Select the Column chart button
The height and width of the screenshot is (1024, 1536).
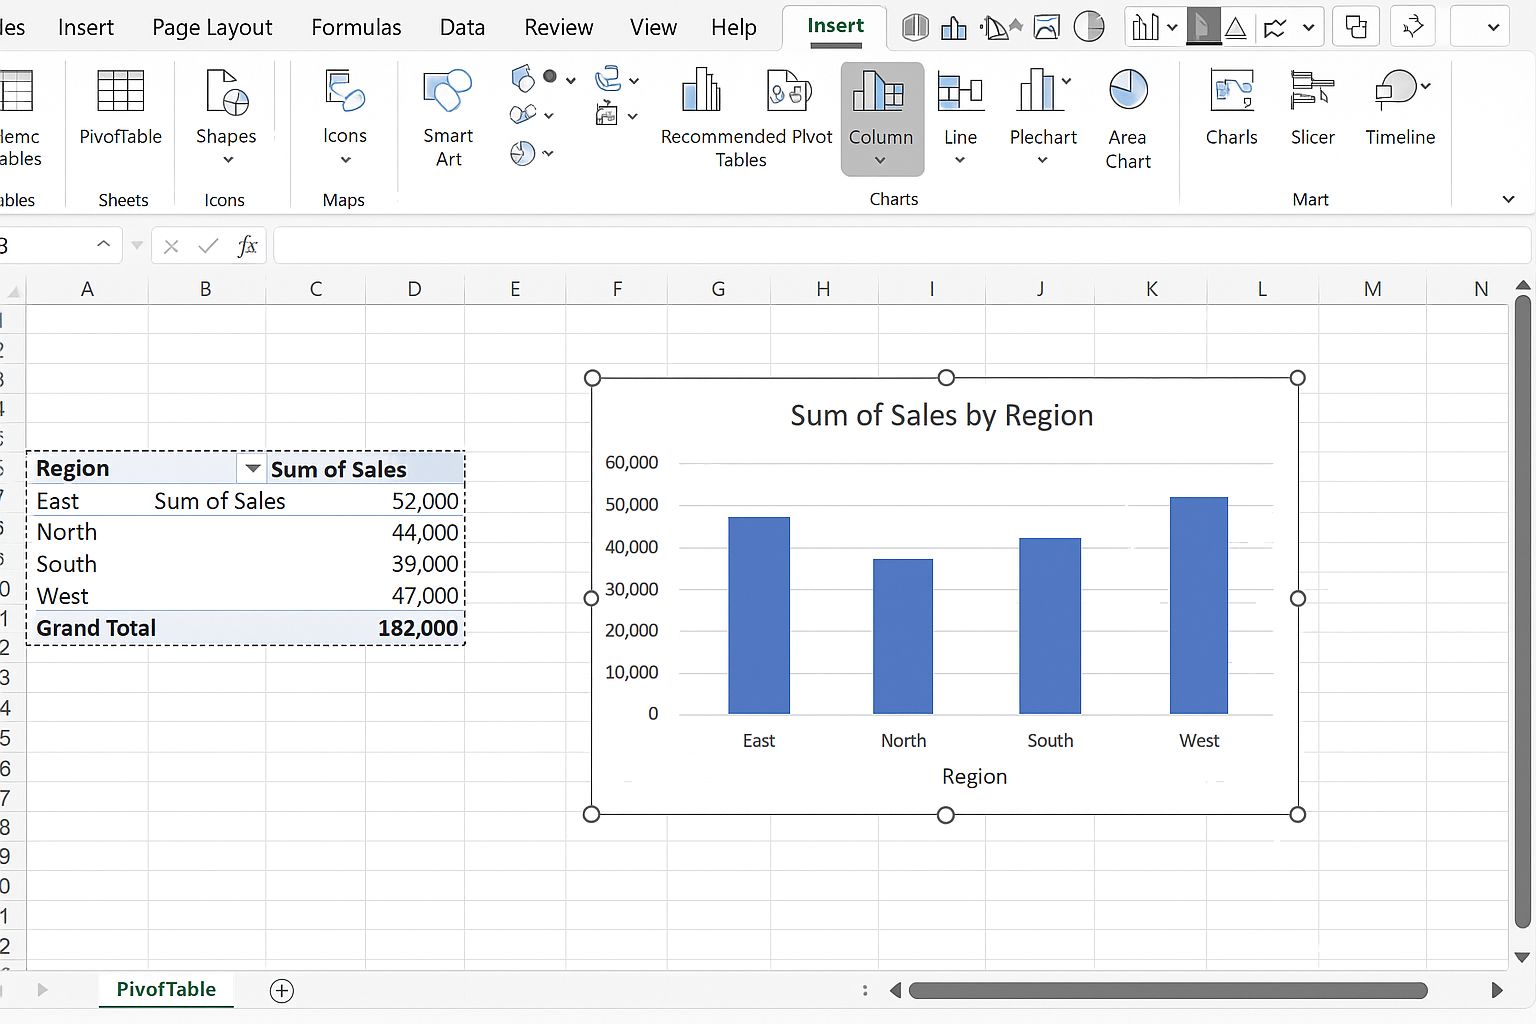pos(881,118)
